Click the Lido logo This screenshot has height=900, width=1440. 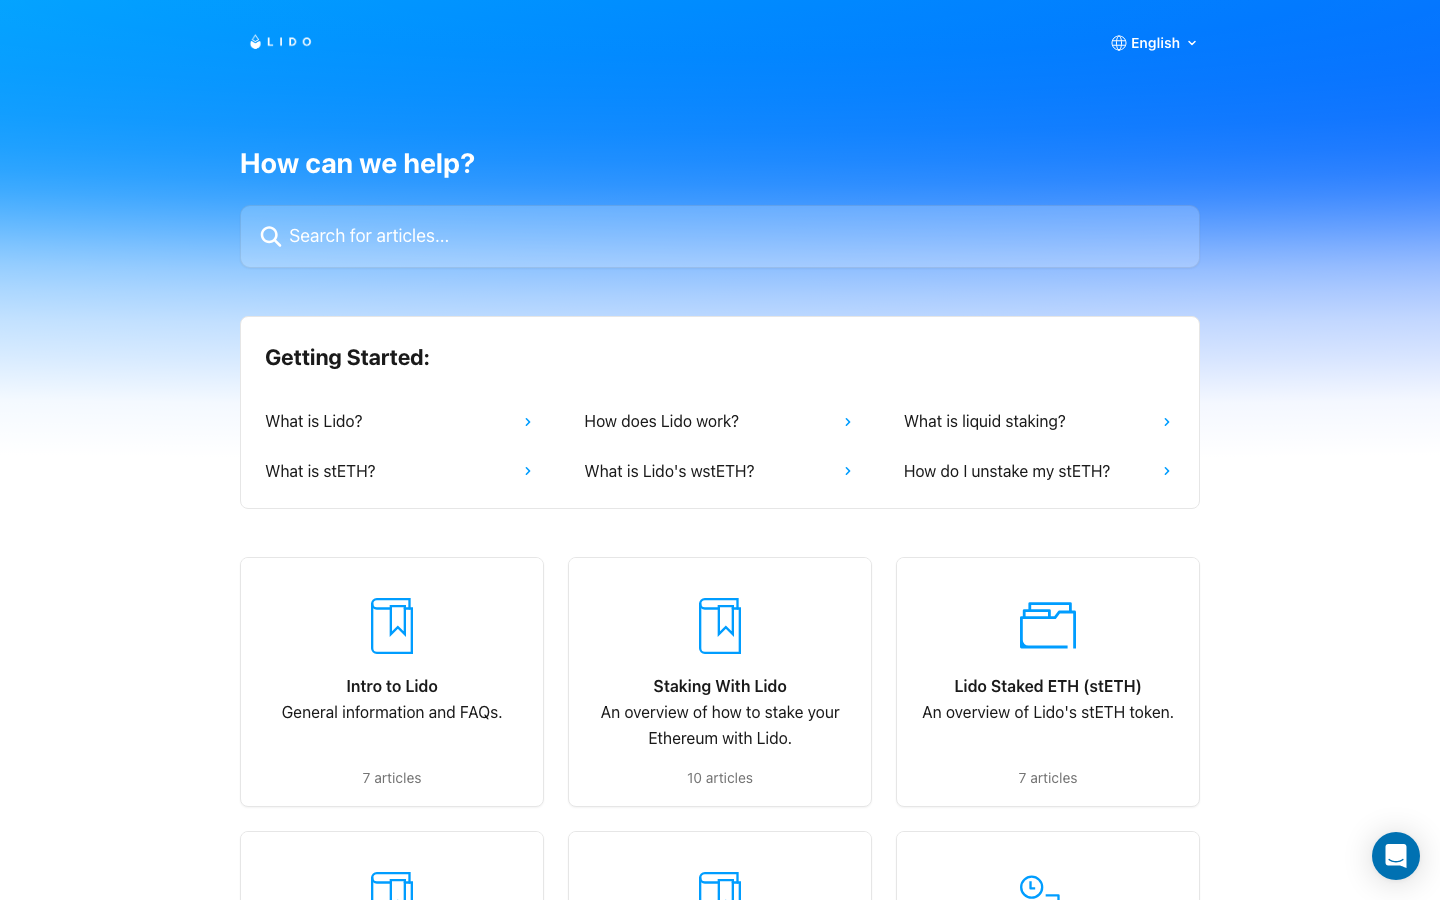[280, 42]
